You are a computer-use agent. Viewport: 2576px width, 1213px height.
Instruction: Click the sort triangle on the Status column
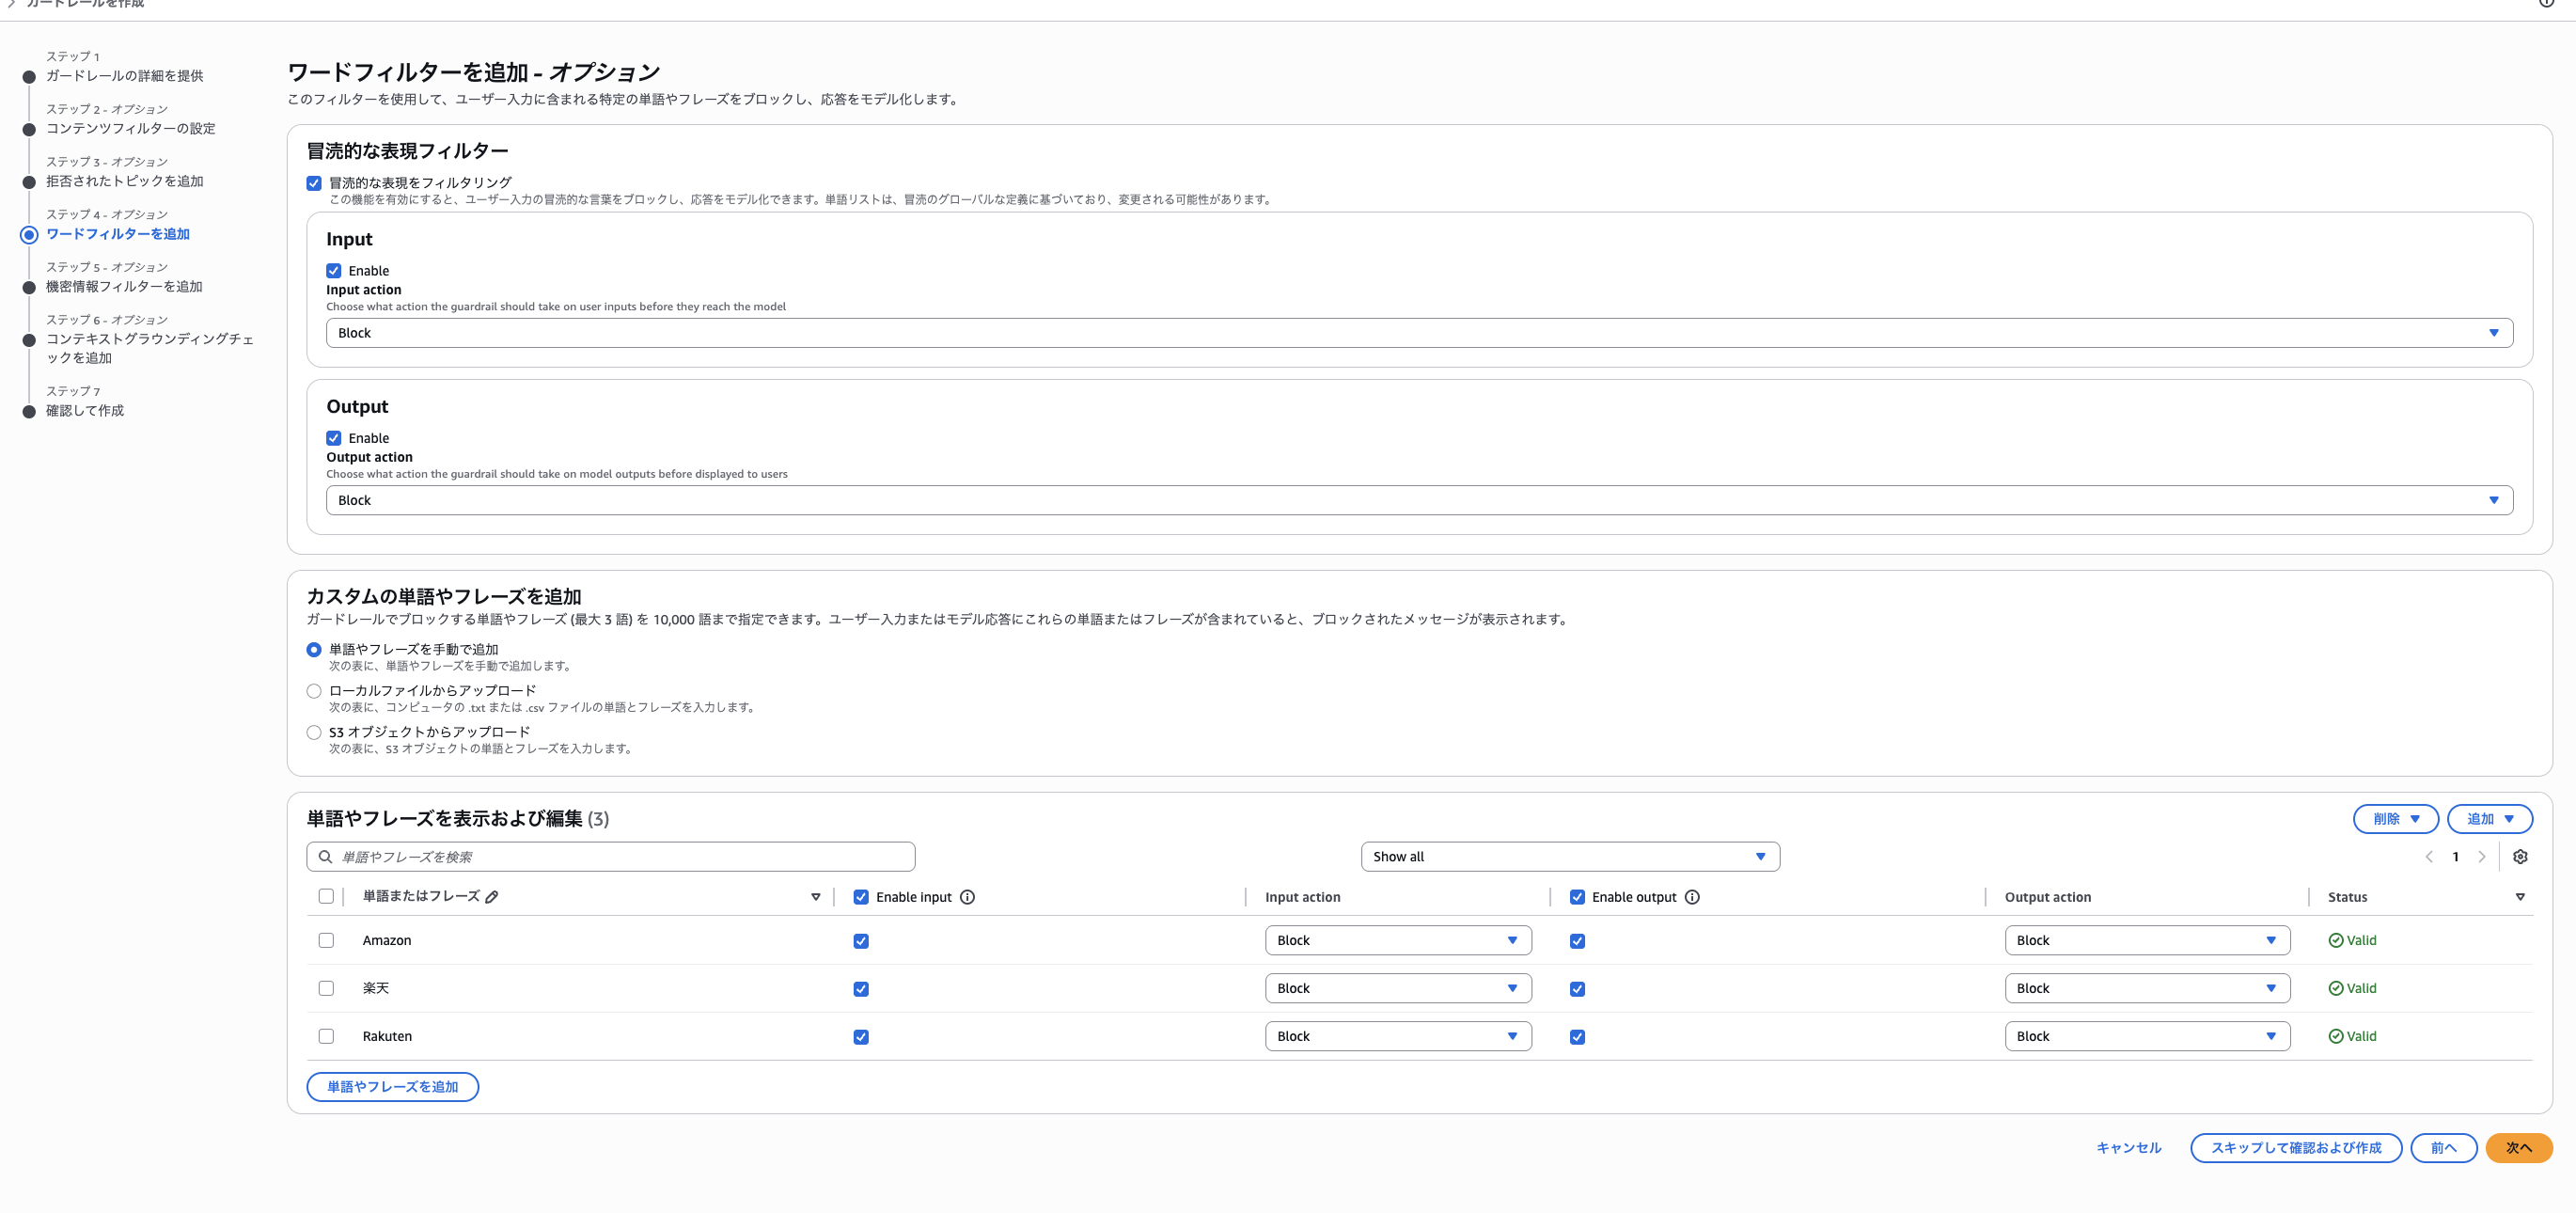[2521, 897]
